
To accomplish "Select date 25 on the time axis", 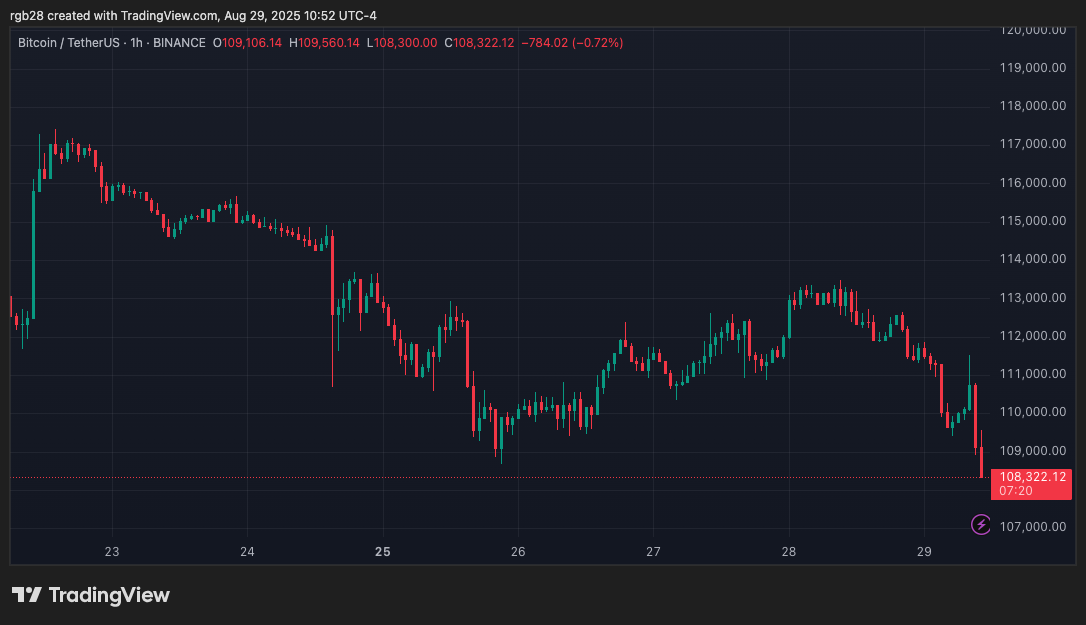I will (x=382, y=551).
